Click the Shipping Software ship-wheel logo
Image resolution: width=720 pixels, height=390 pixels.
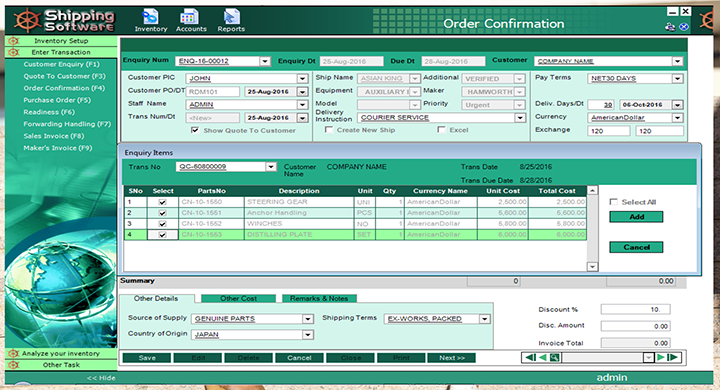28,21
